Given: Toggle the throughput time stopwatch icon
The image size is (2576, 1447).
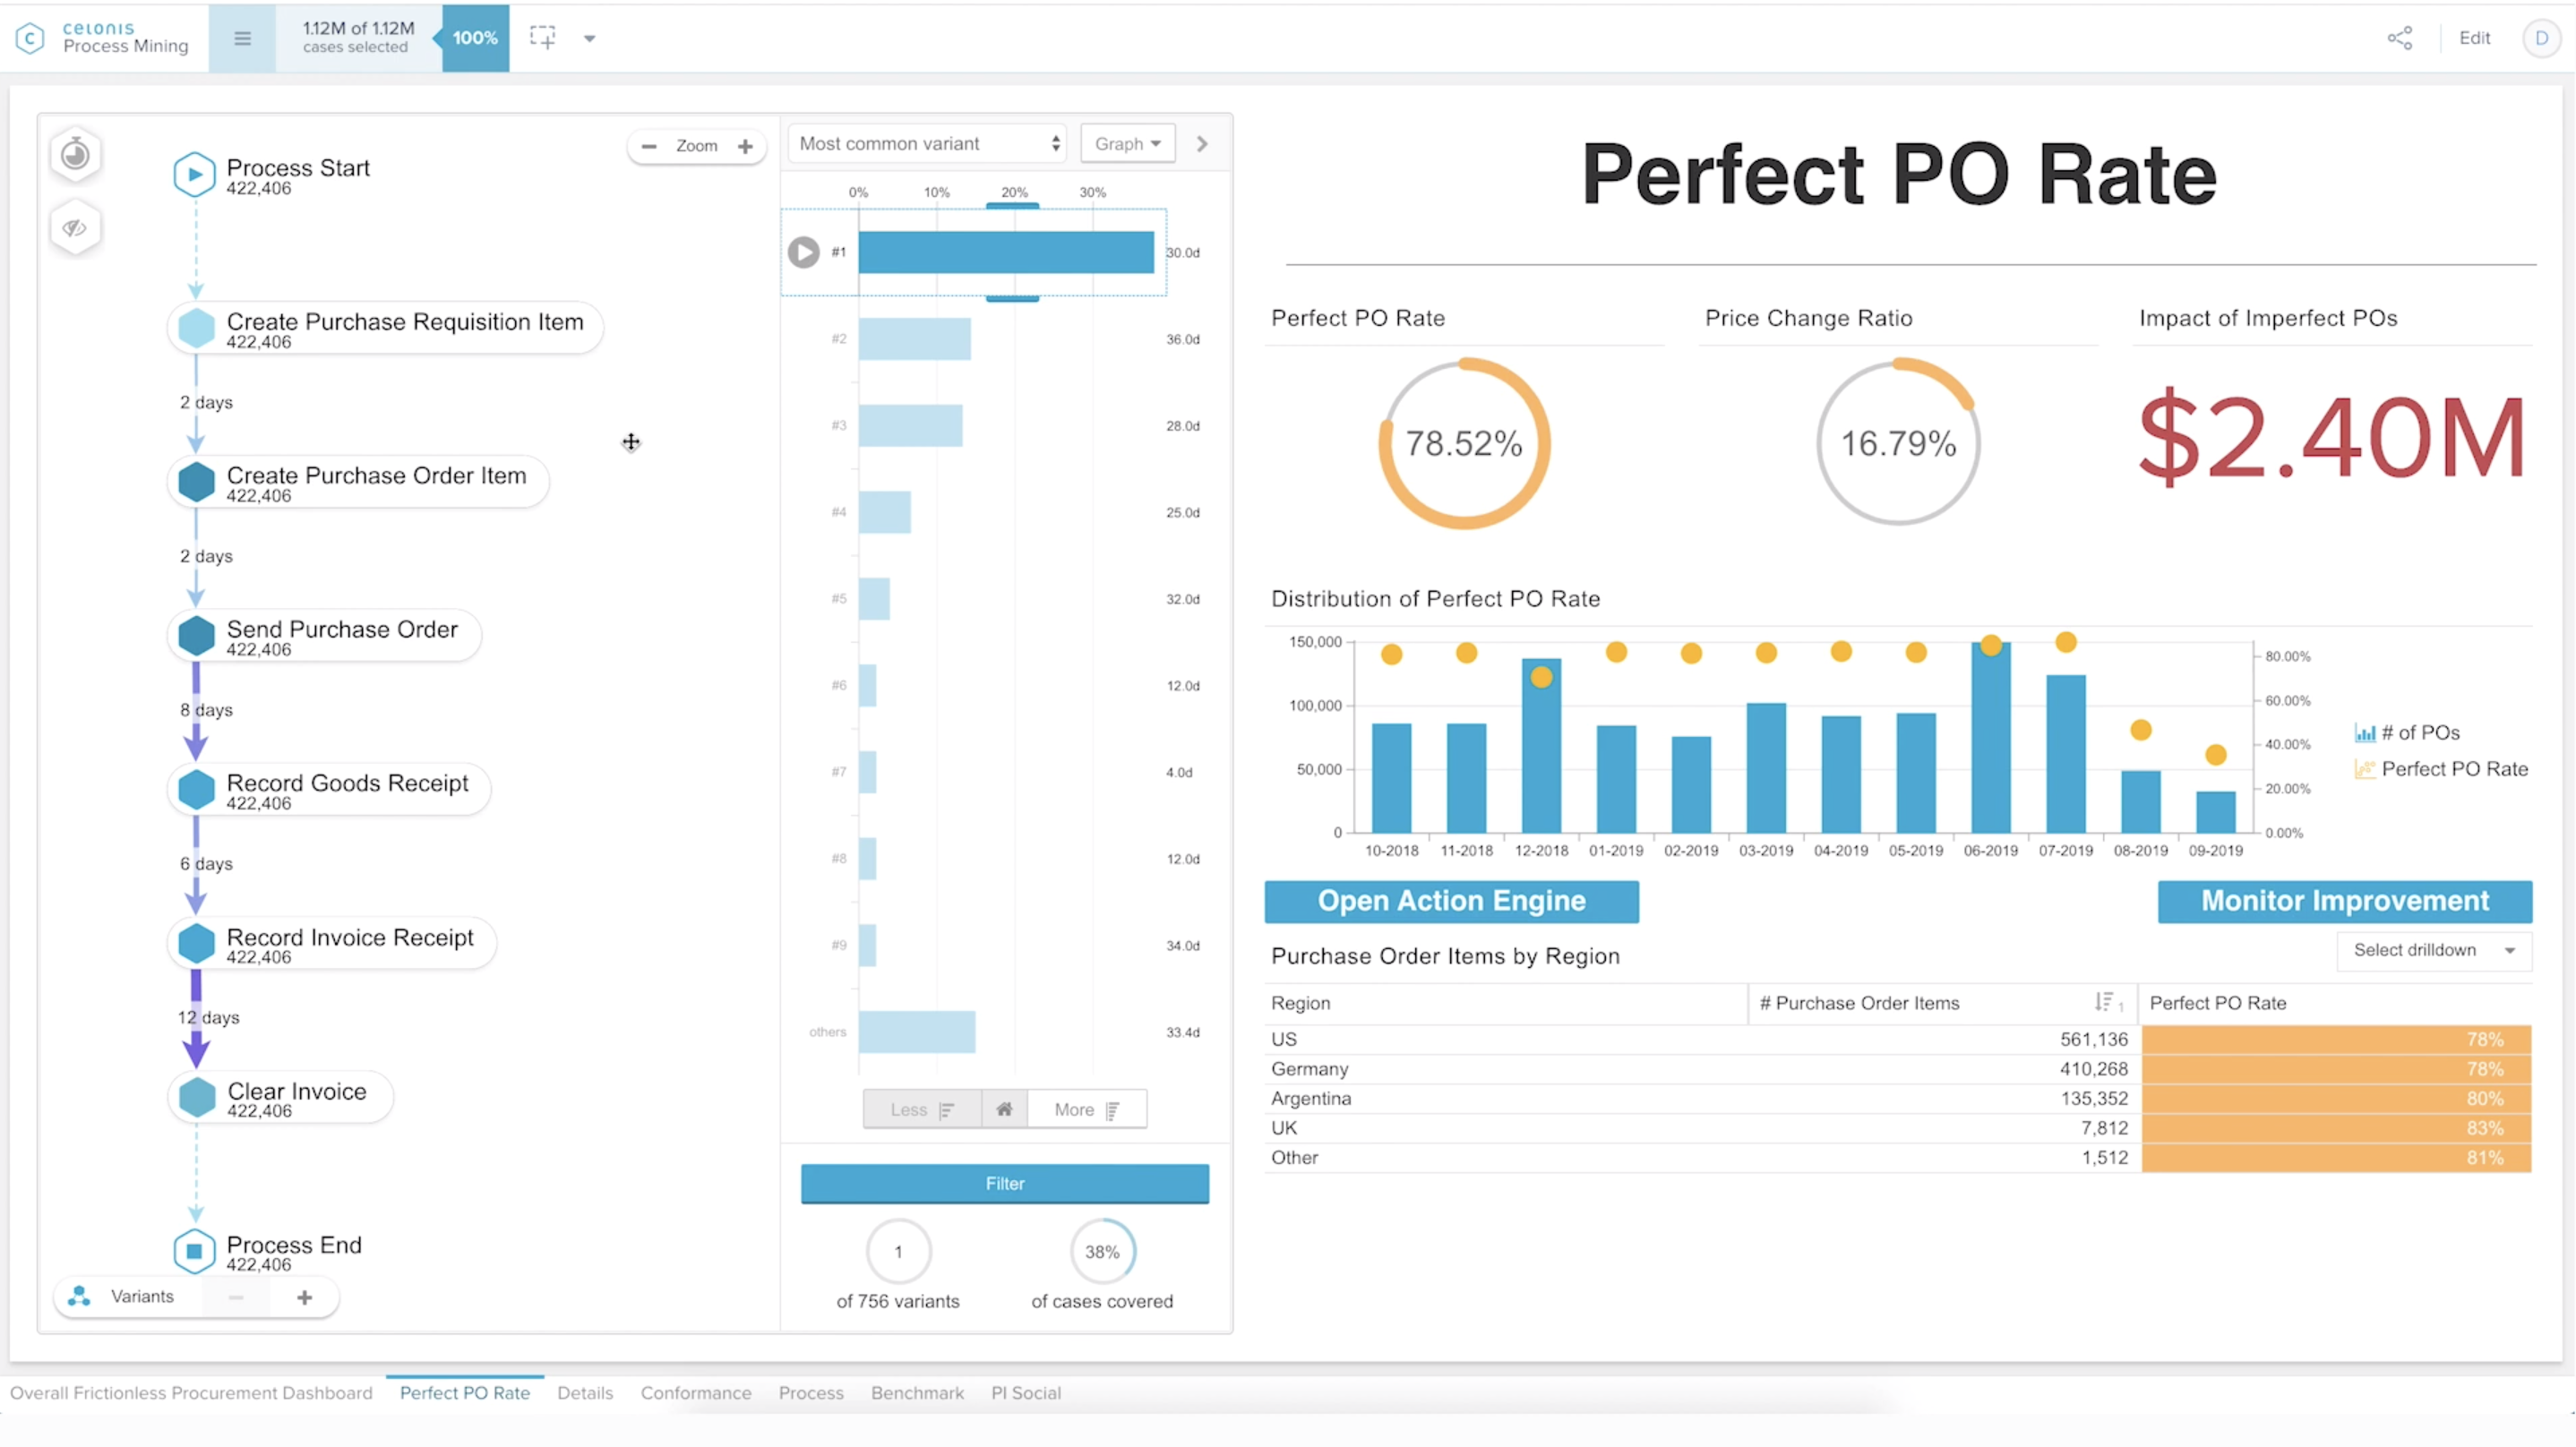Looking at the screenshot, I should pyautogui.click(x=75, y=155).
